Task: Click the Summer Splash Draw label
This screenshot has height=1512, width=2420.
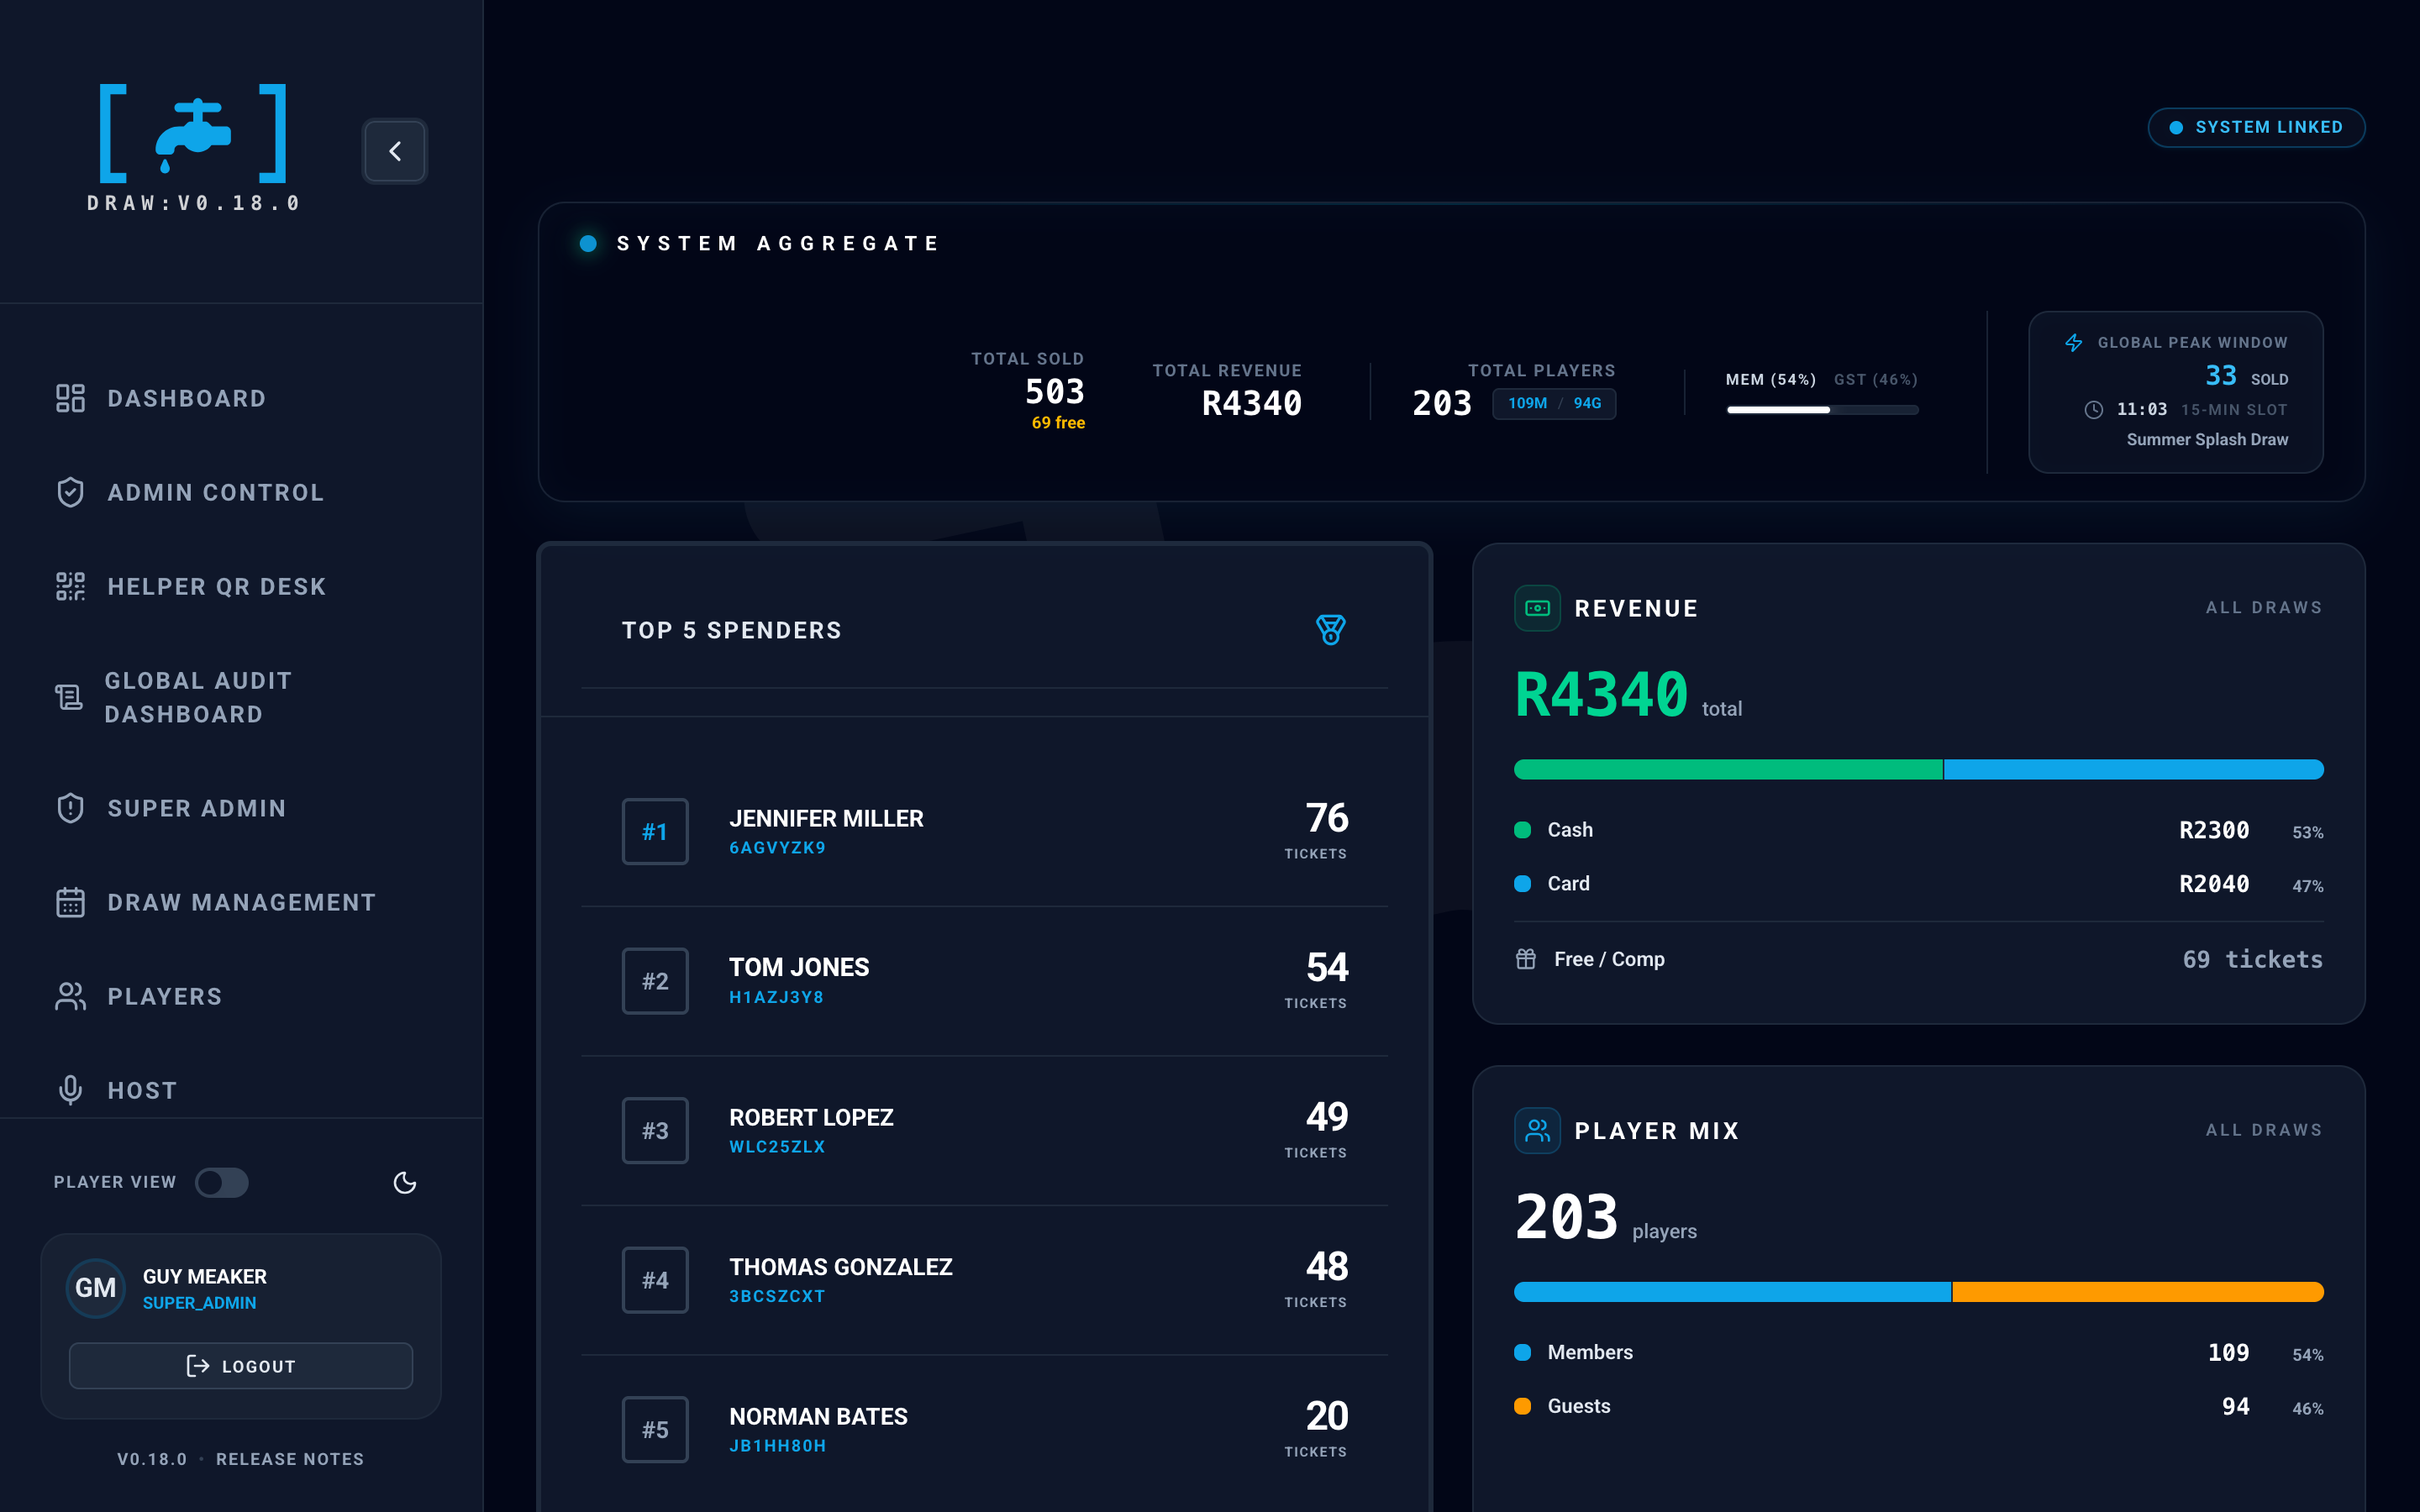Action: pos(2207,439)
